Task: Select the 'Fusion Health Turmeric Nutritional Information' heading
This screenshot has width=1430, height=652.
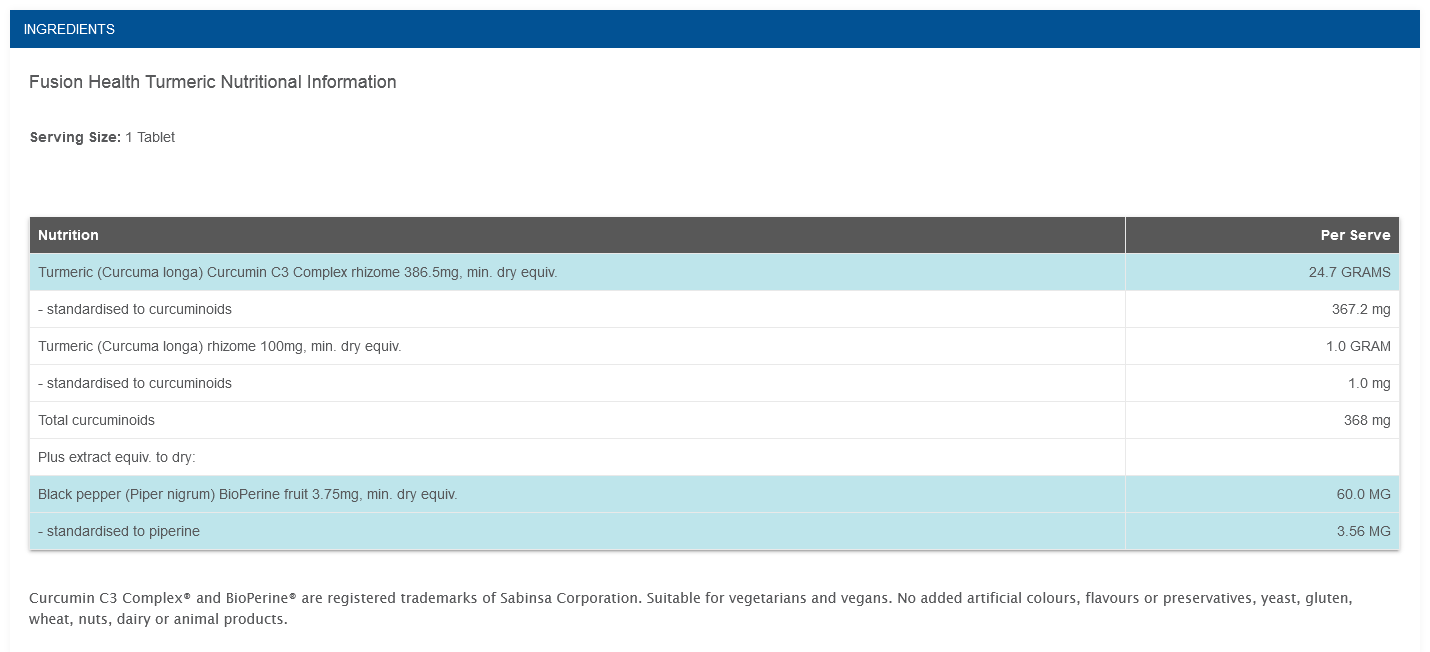Action: (x=213, y=82)
